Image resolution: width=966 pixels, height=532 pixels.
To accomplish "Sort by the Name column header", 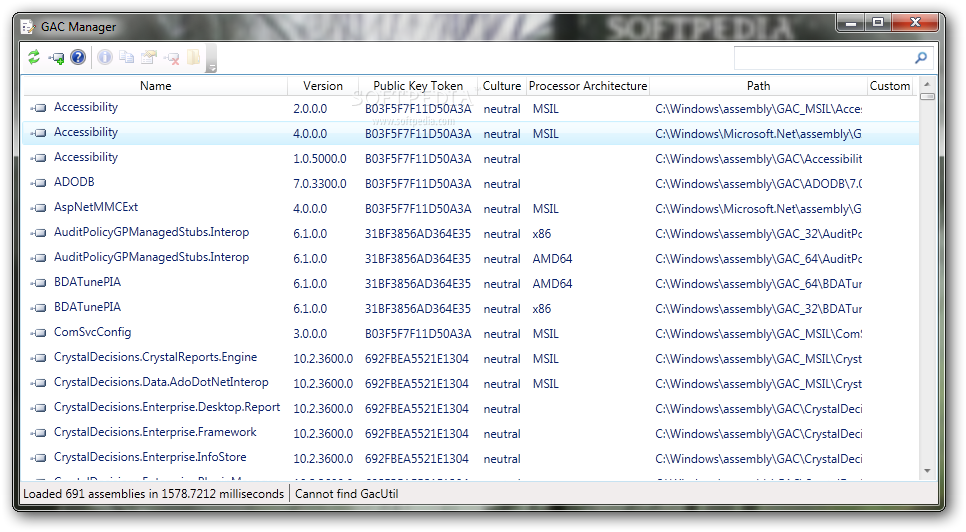I will pos(155,86).
